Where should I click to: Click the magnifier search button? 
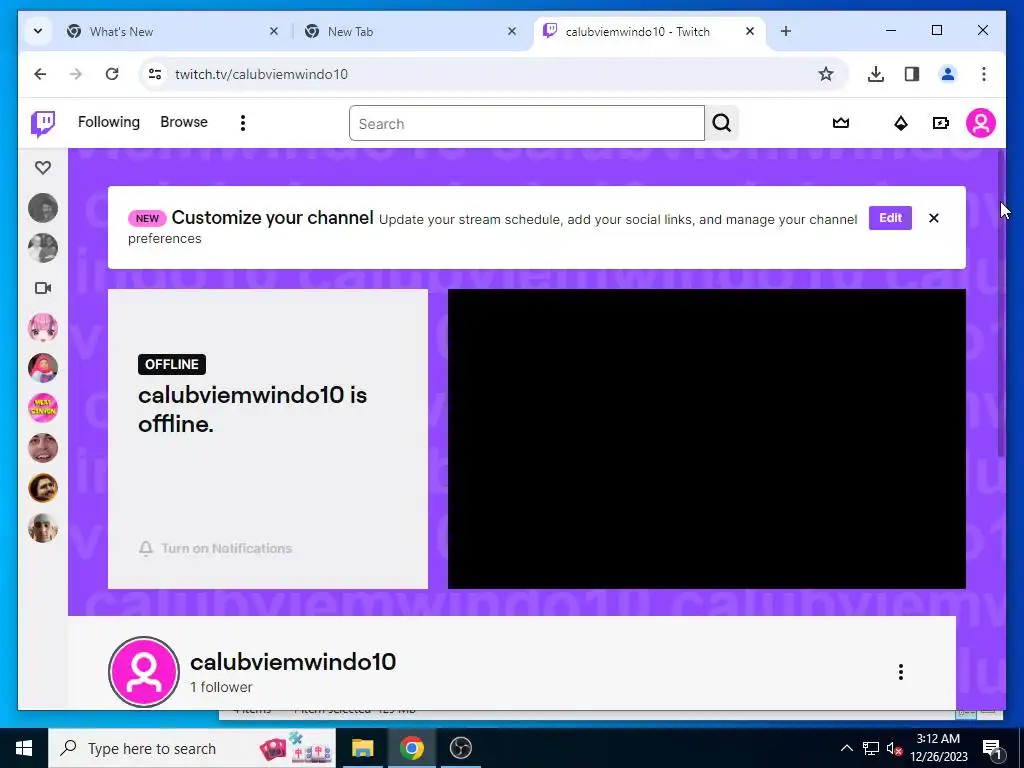(x=722, y=123)
